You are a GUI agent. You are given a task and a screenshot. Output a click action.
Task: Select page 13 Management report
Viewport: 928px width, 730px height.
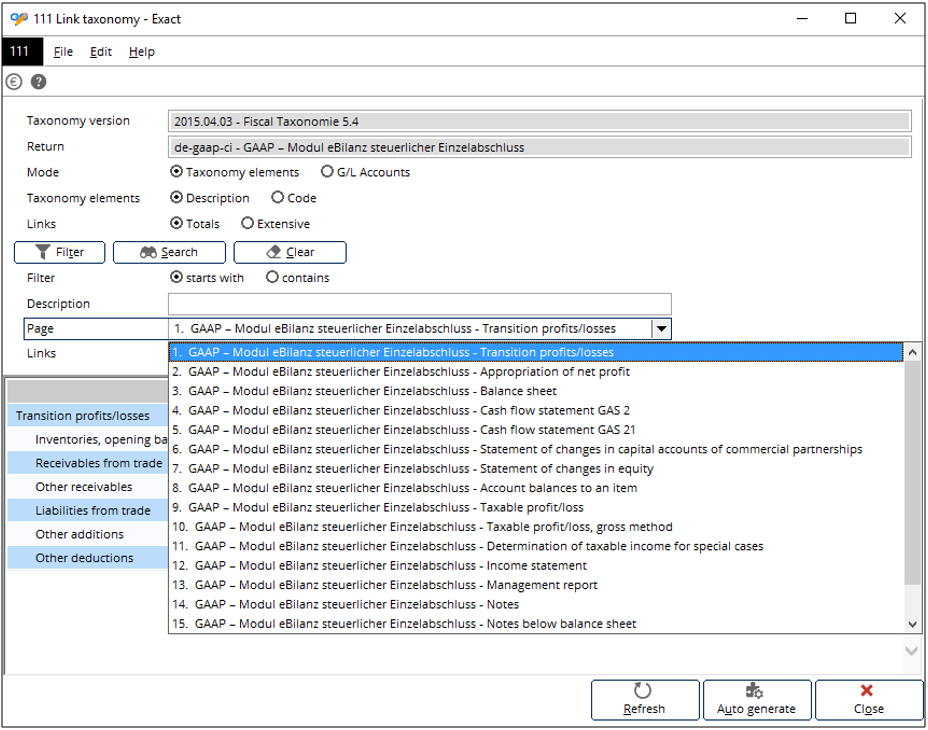pyautogui.click(x=536, y=585)
